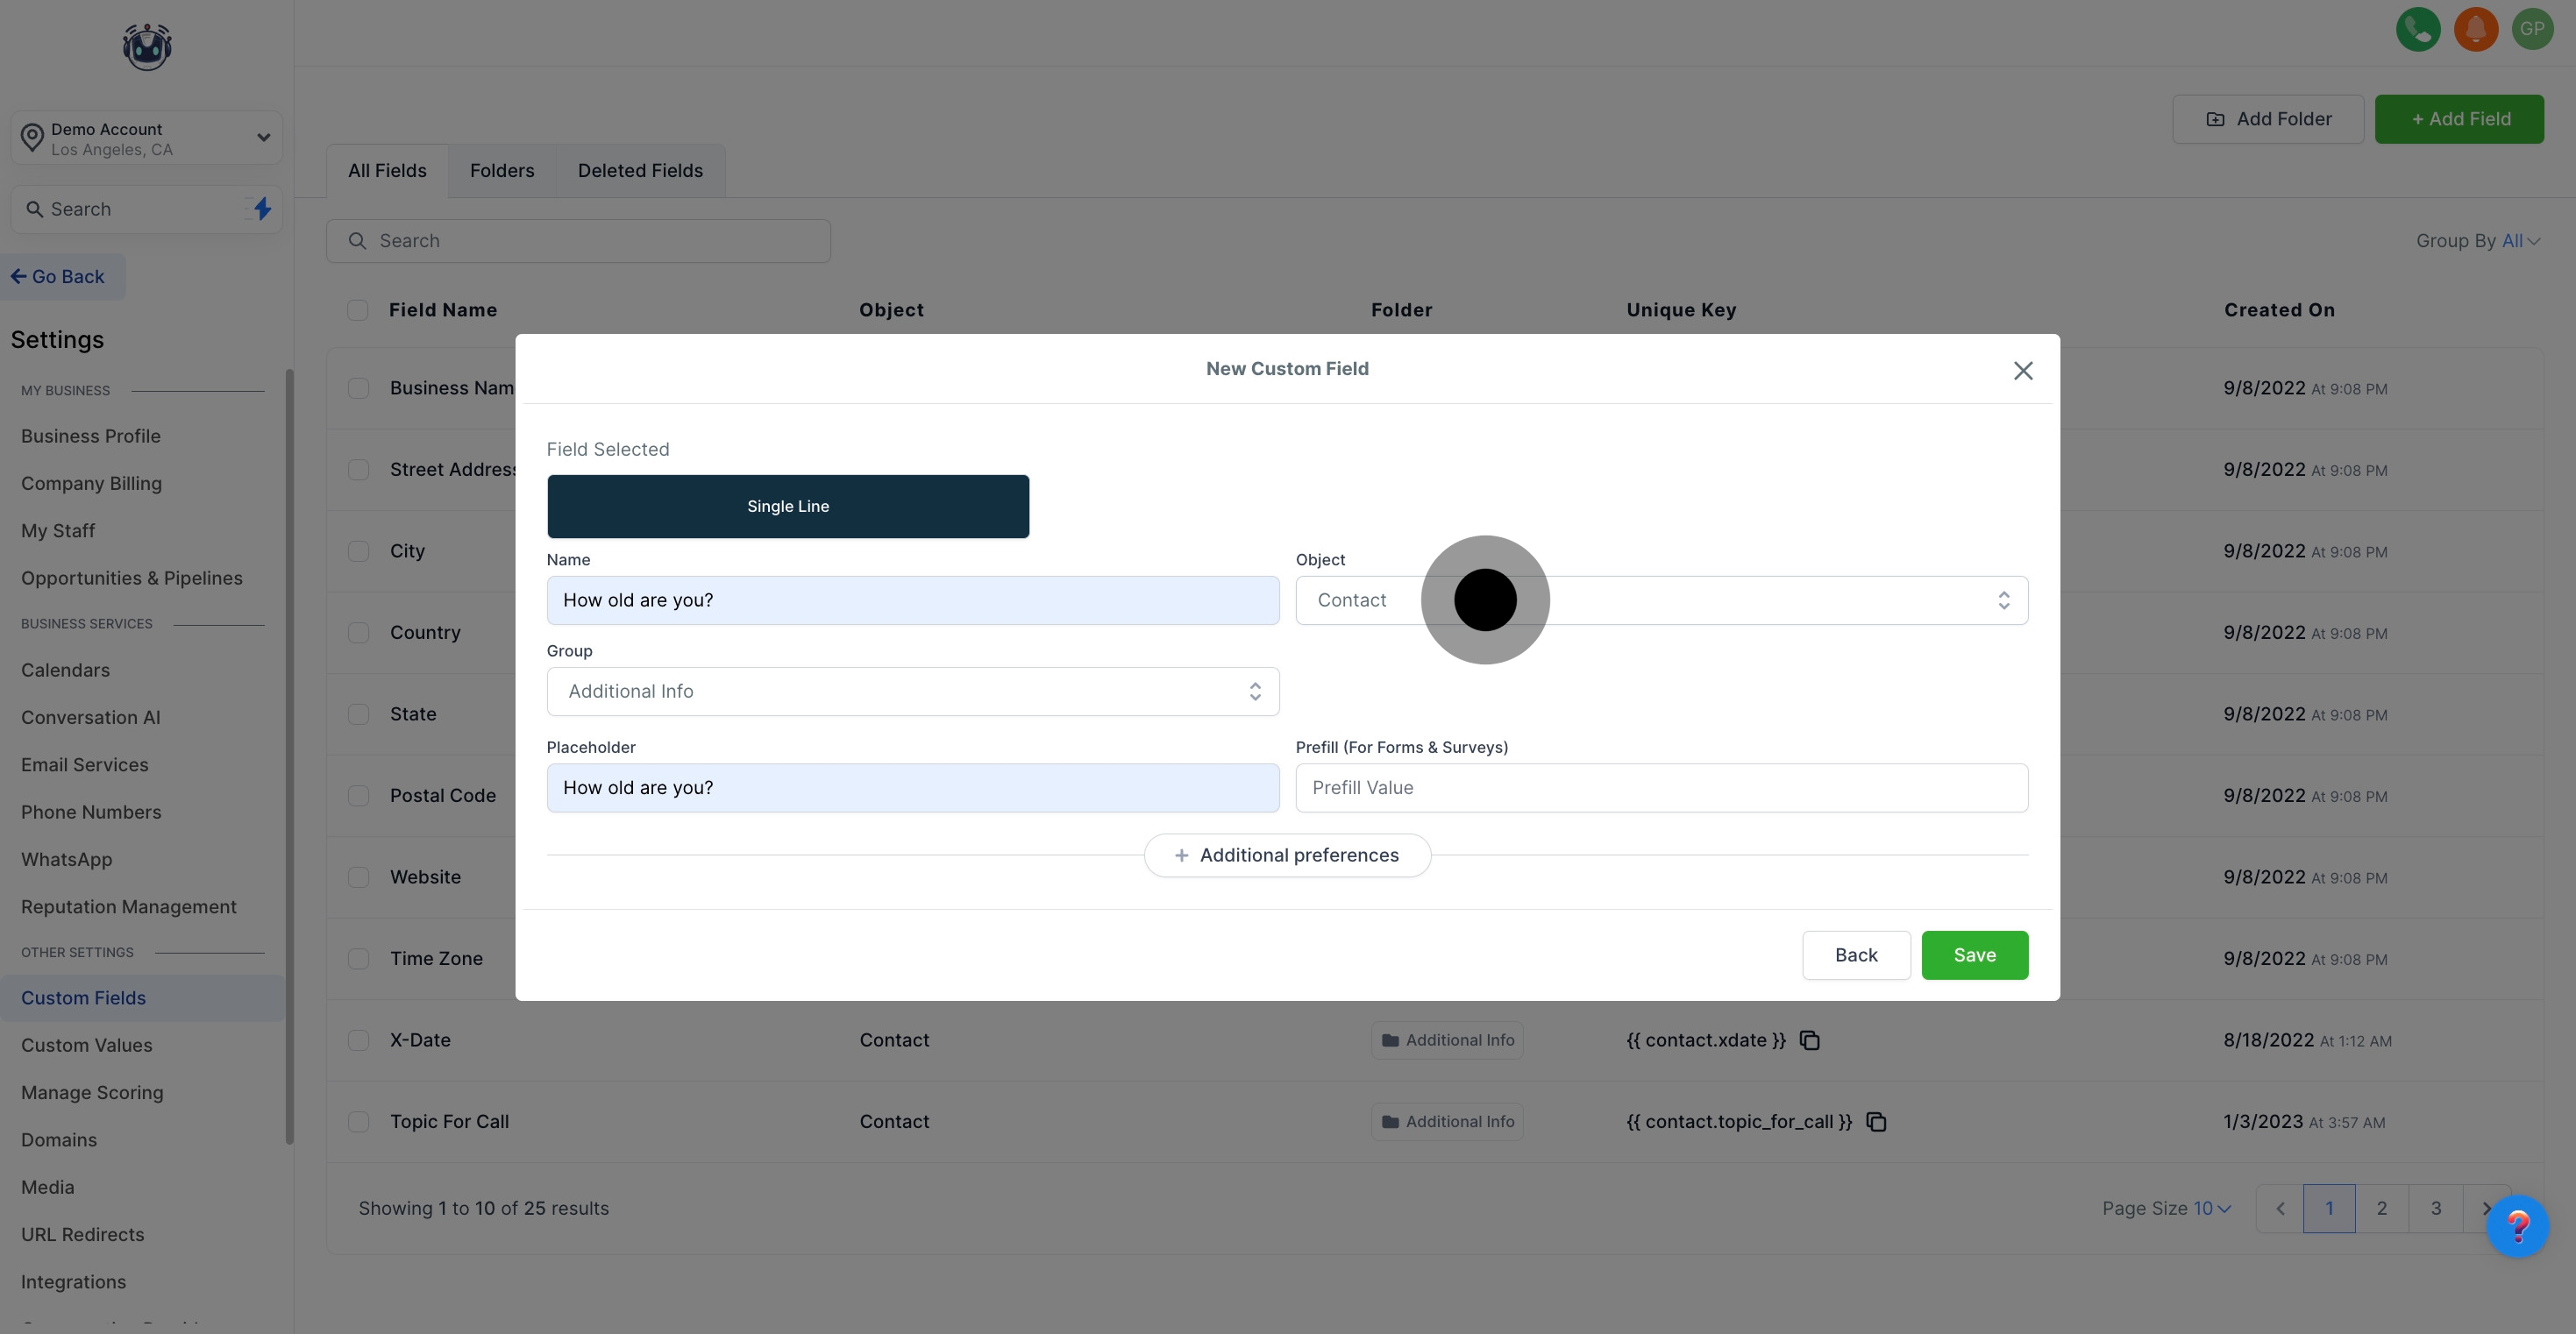Close the New Custom Field dialog
The image size is (2576, 1334).
pyautogui.click(x=2022, y=371)
